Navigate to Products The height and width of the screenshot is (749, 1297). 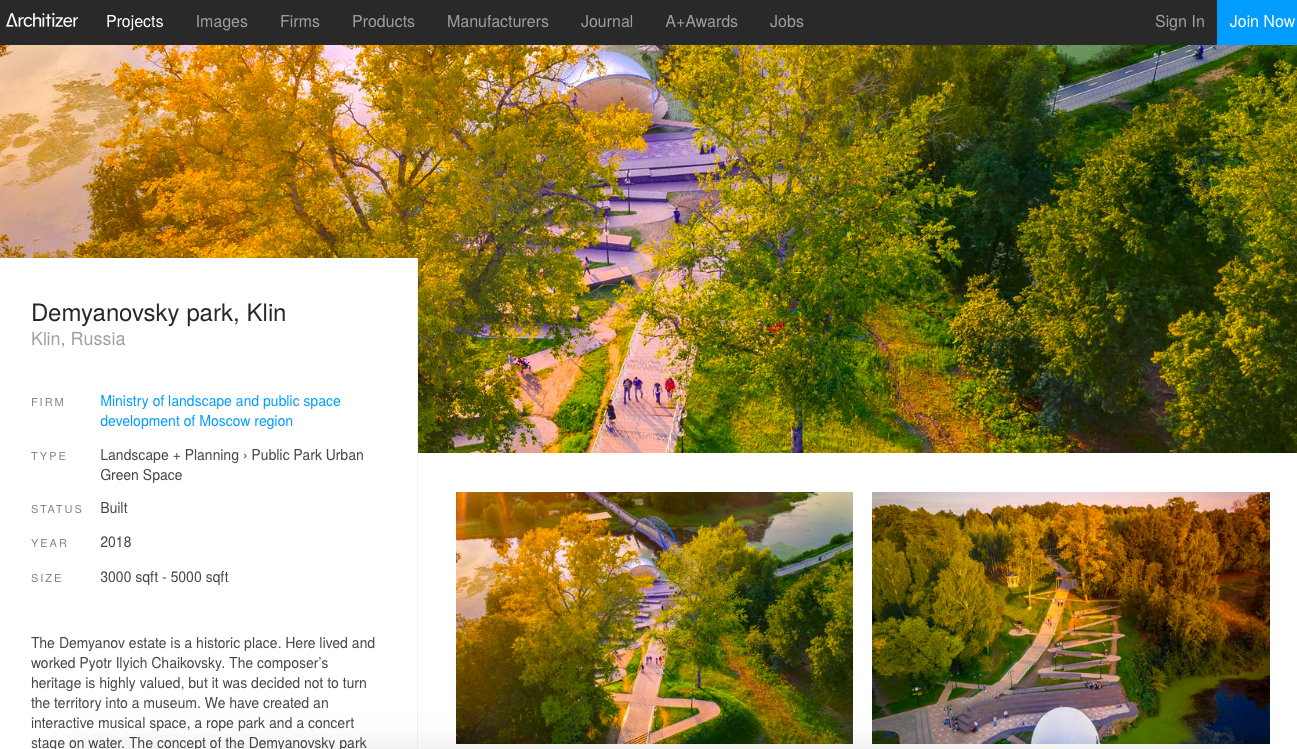point(383,21)
